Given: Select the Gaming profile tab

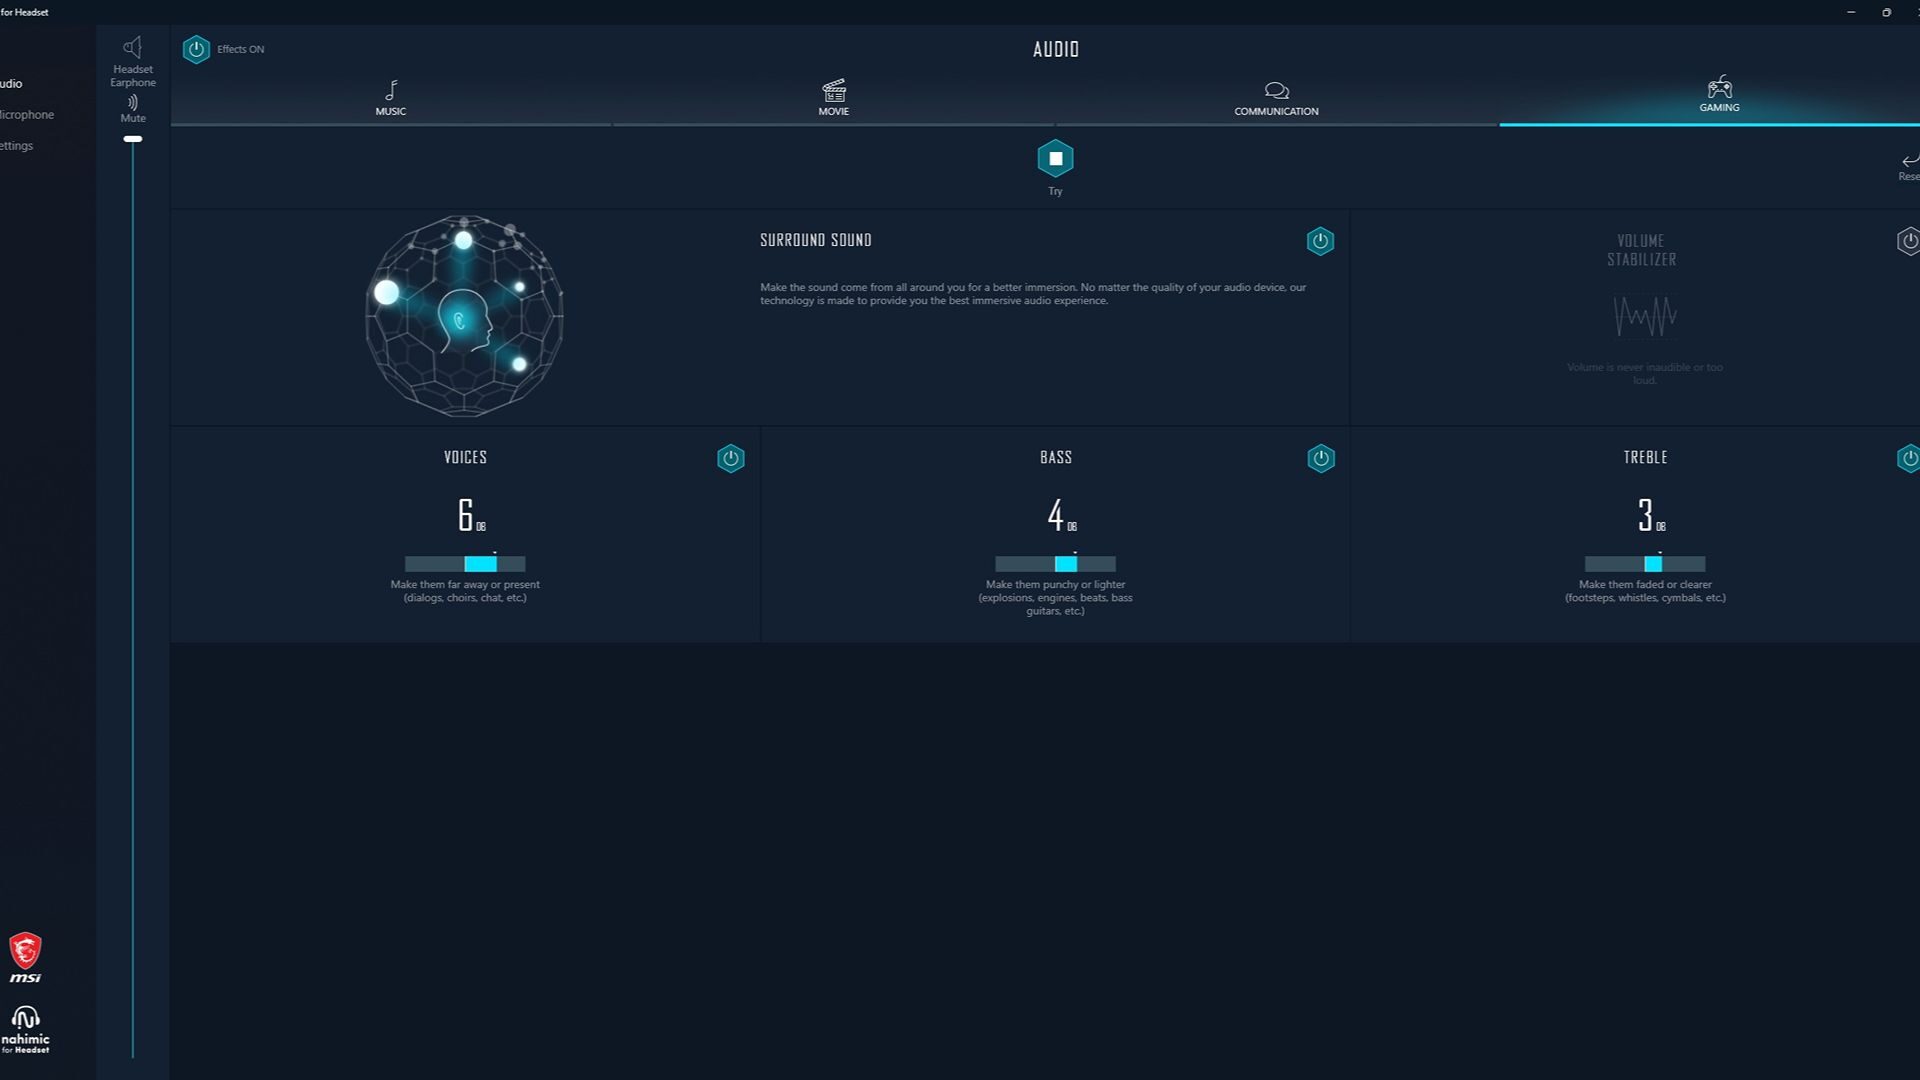Looking at the screenshot, I should point(1719,96).
